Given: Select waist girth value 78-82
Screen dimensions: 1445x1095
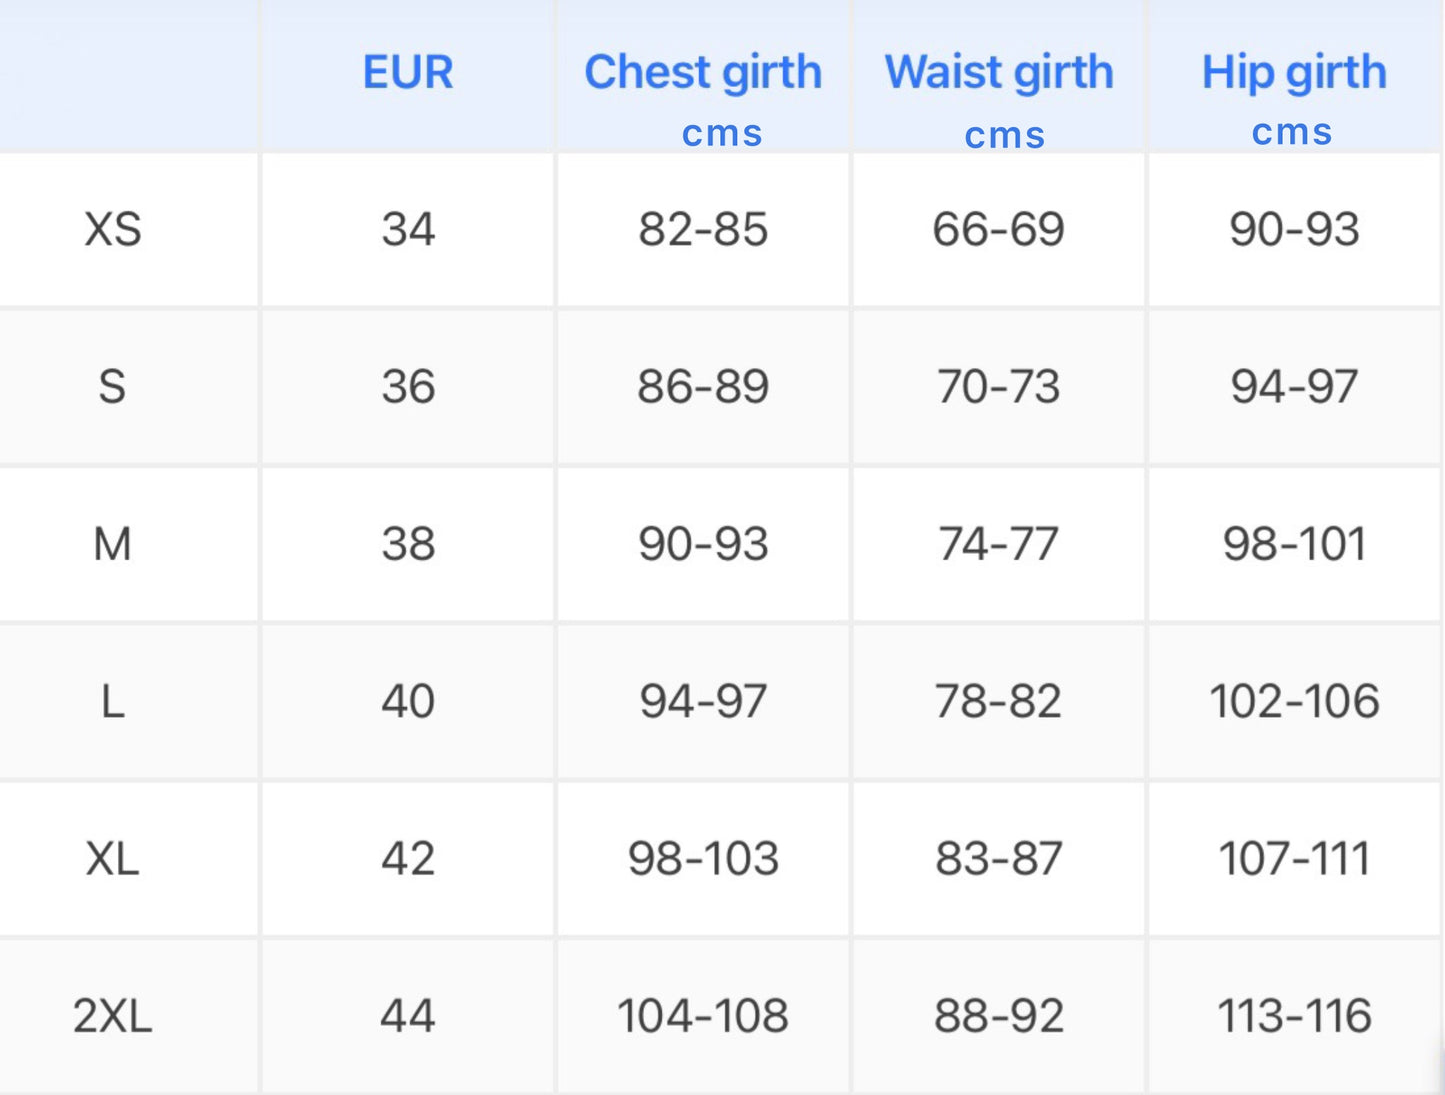Looking at the screenshot, I should point(999,702).
